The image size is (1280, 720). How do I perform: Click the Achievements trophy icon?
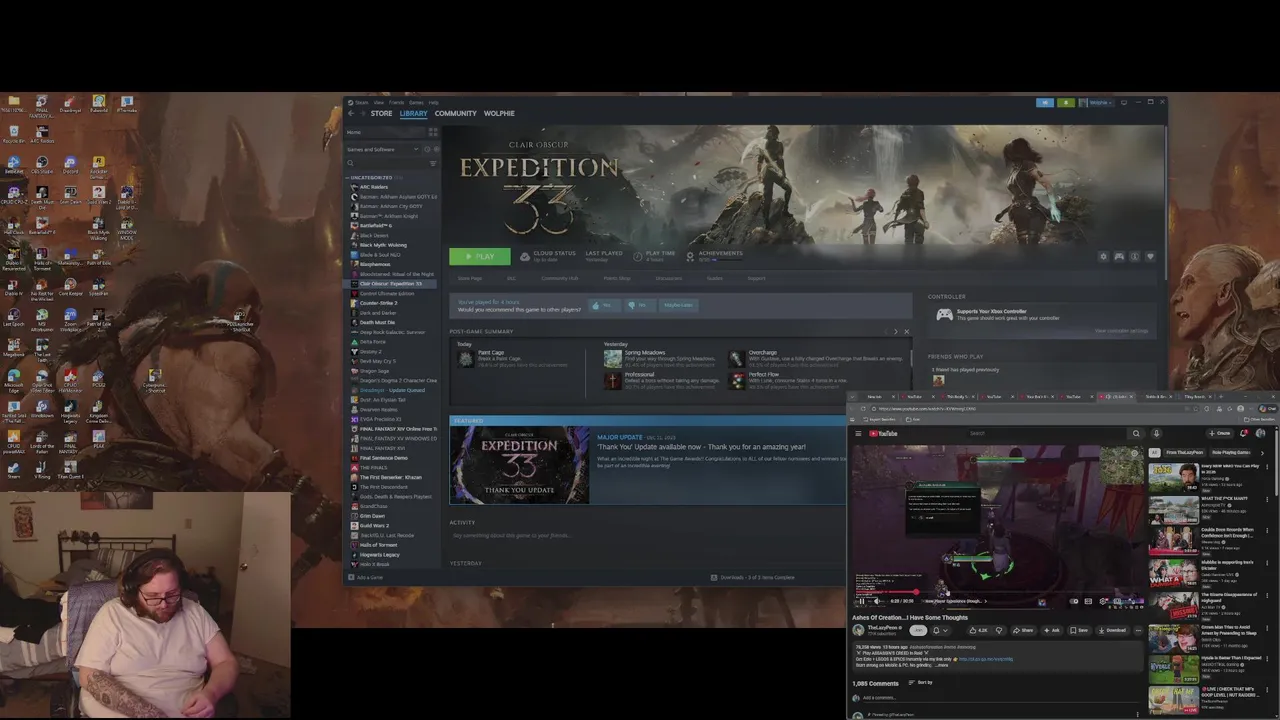pyautogui.click(x=690, y=257)
